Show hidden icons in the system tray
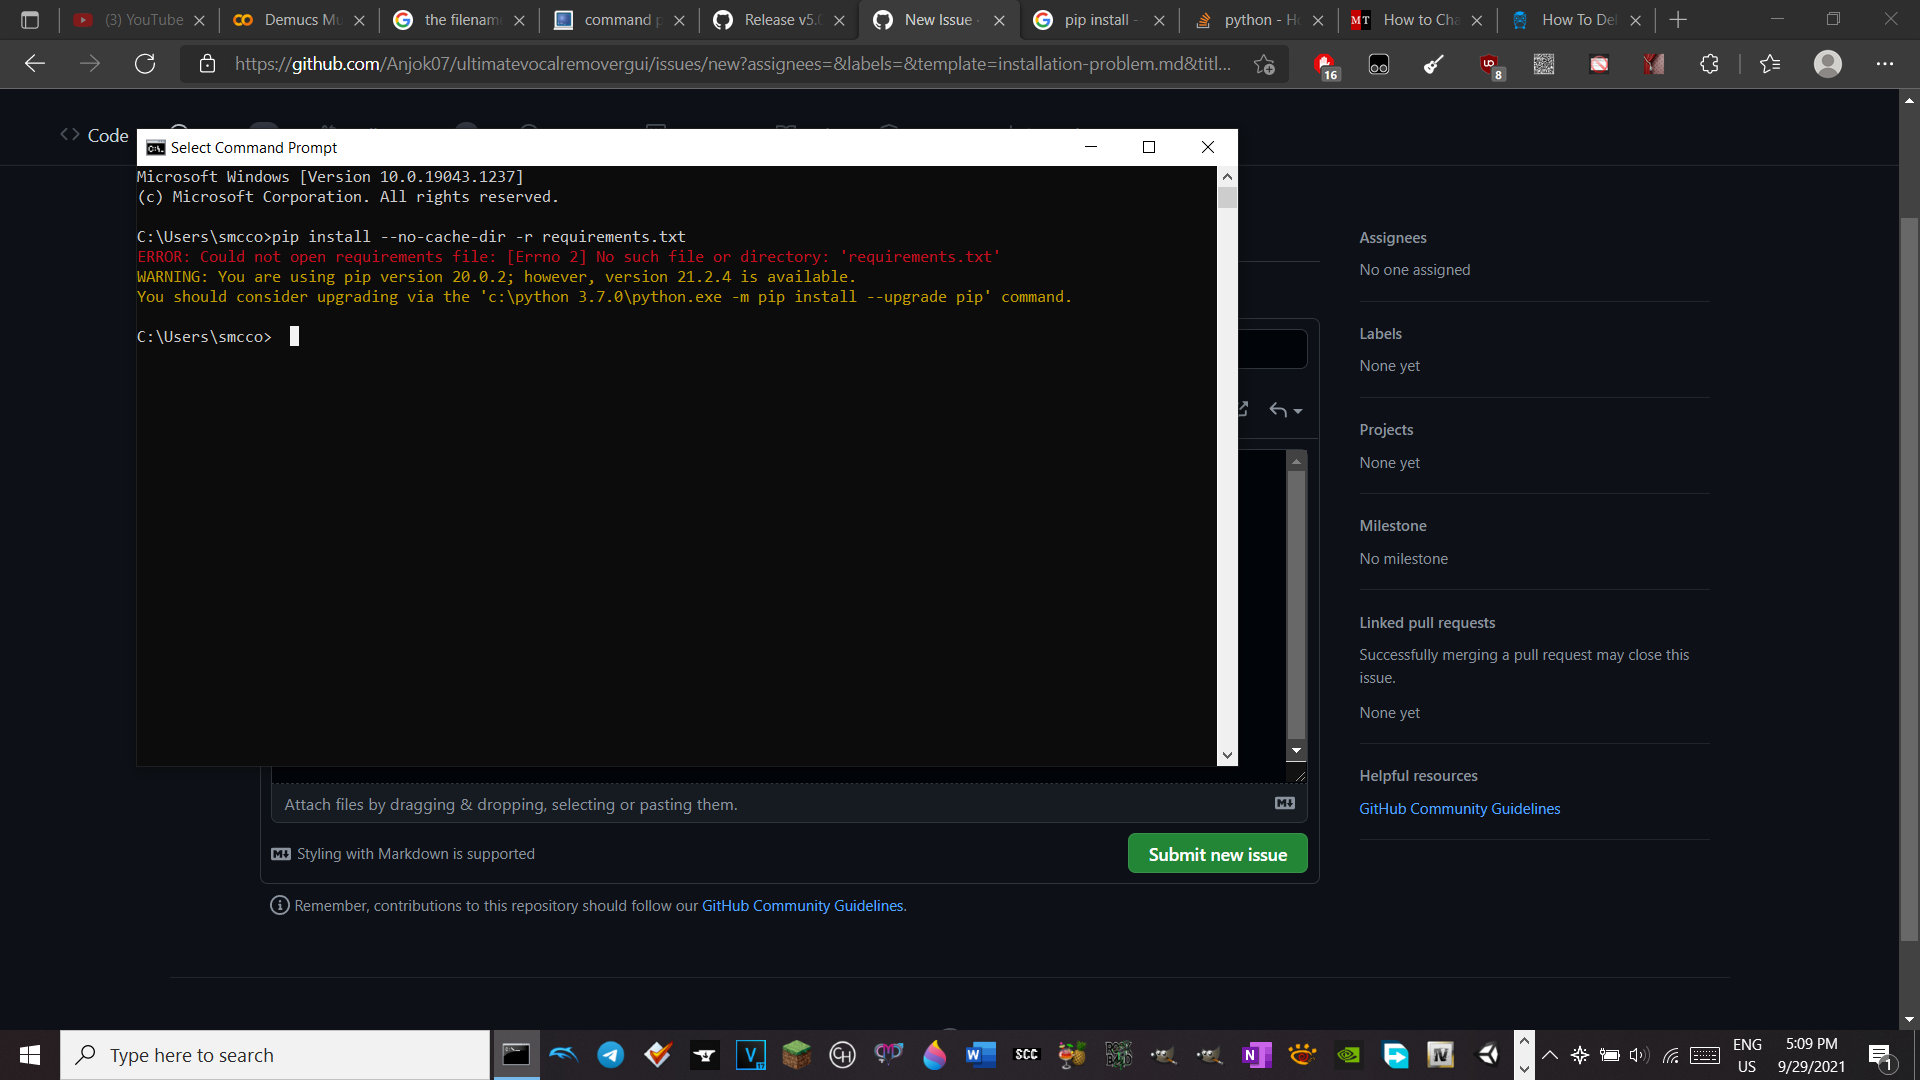Screen dimensions: 1920x1080 pos(1550,1054)
